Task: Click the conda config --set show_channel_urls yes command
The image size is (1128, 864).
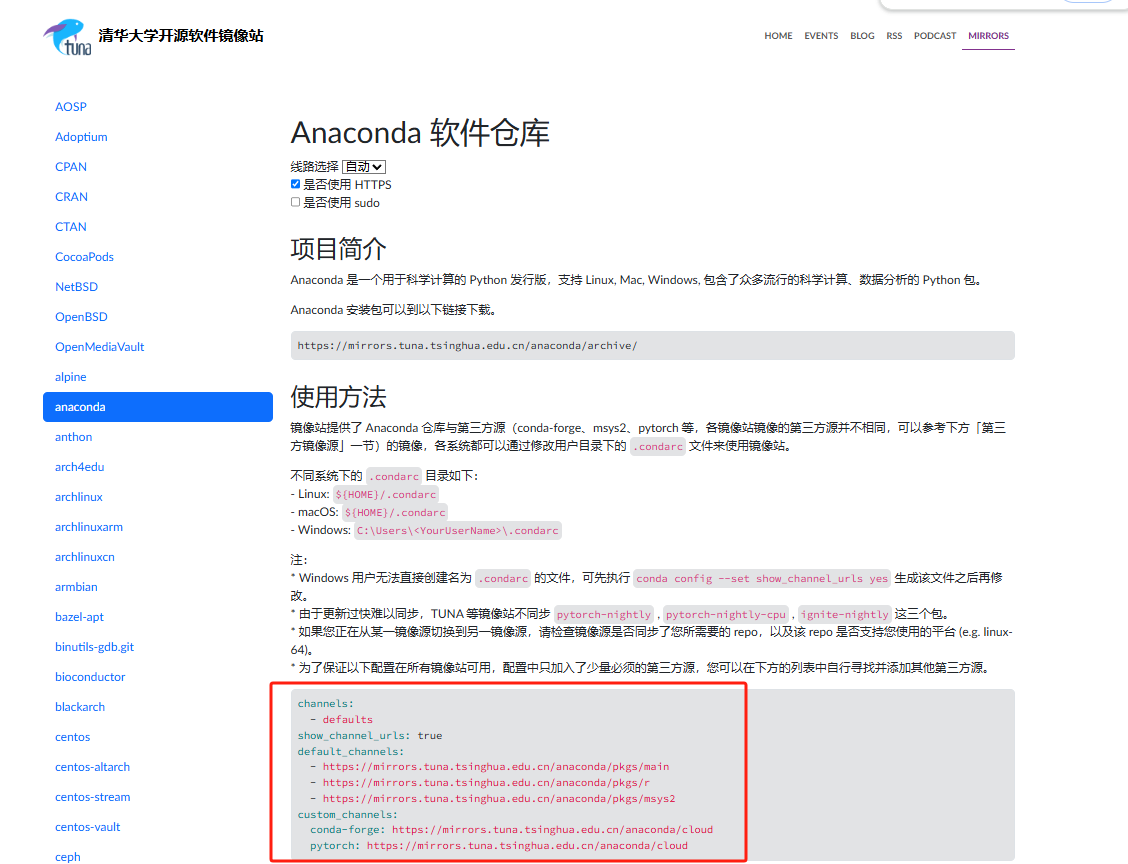Action: (762, 578)
